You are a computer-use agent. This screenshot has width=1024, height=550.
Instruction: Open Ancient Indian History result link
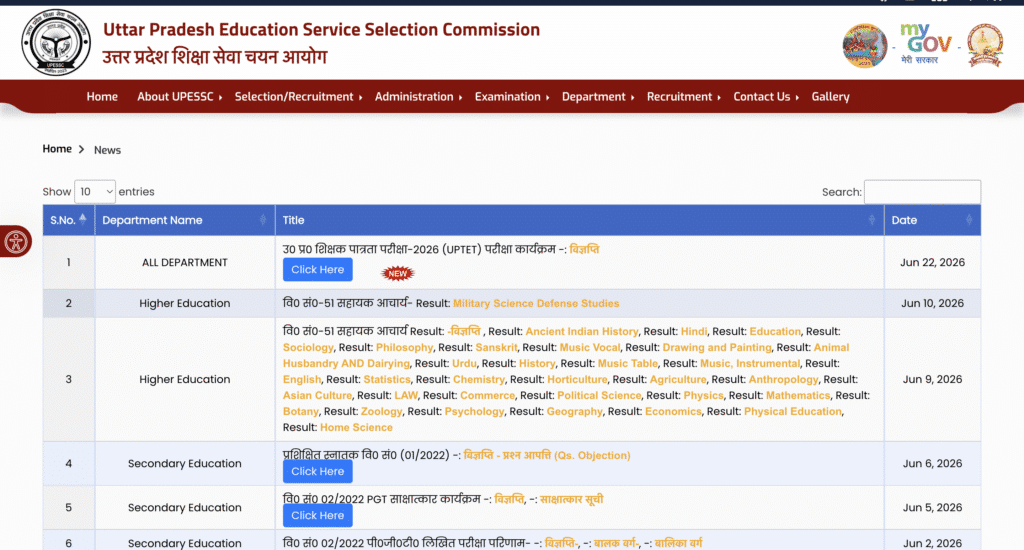582,332
